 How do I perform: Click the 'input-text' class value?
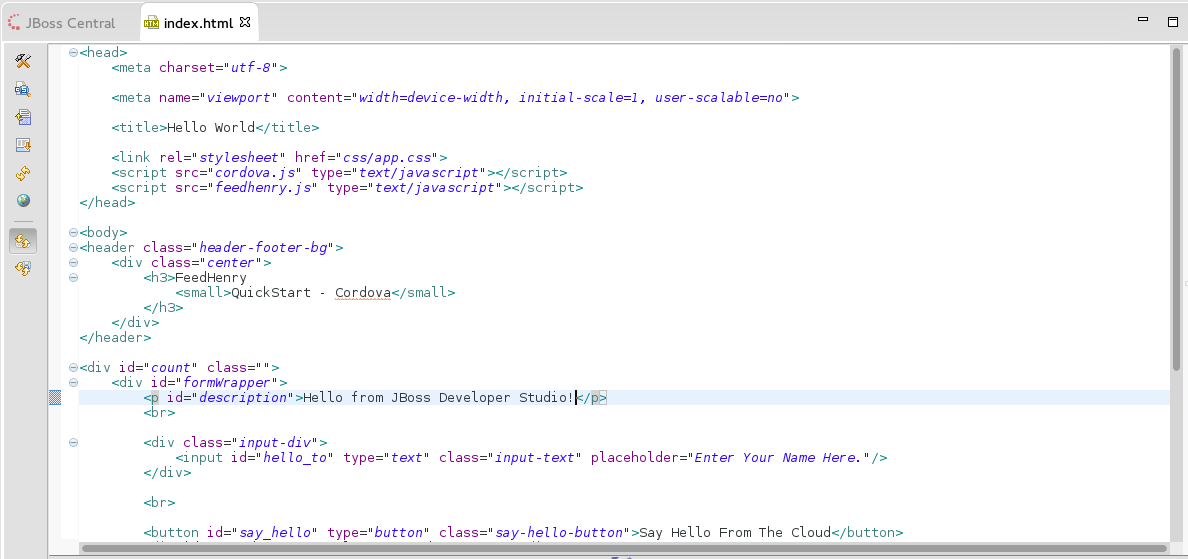pyautogui.click(x=535, y=458)
